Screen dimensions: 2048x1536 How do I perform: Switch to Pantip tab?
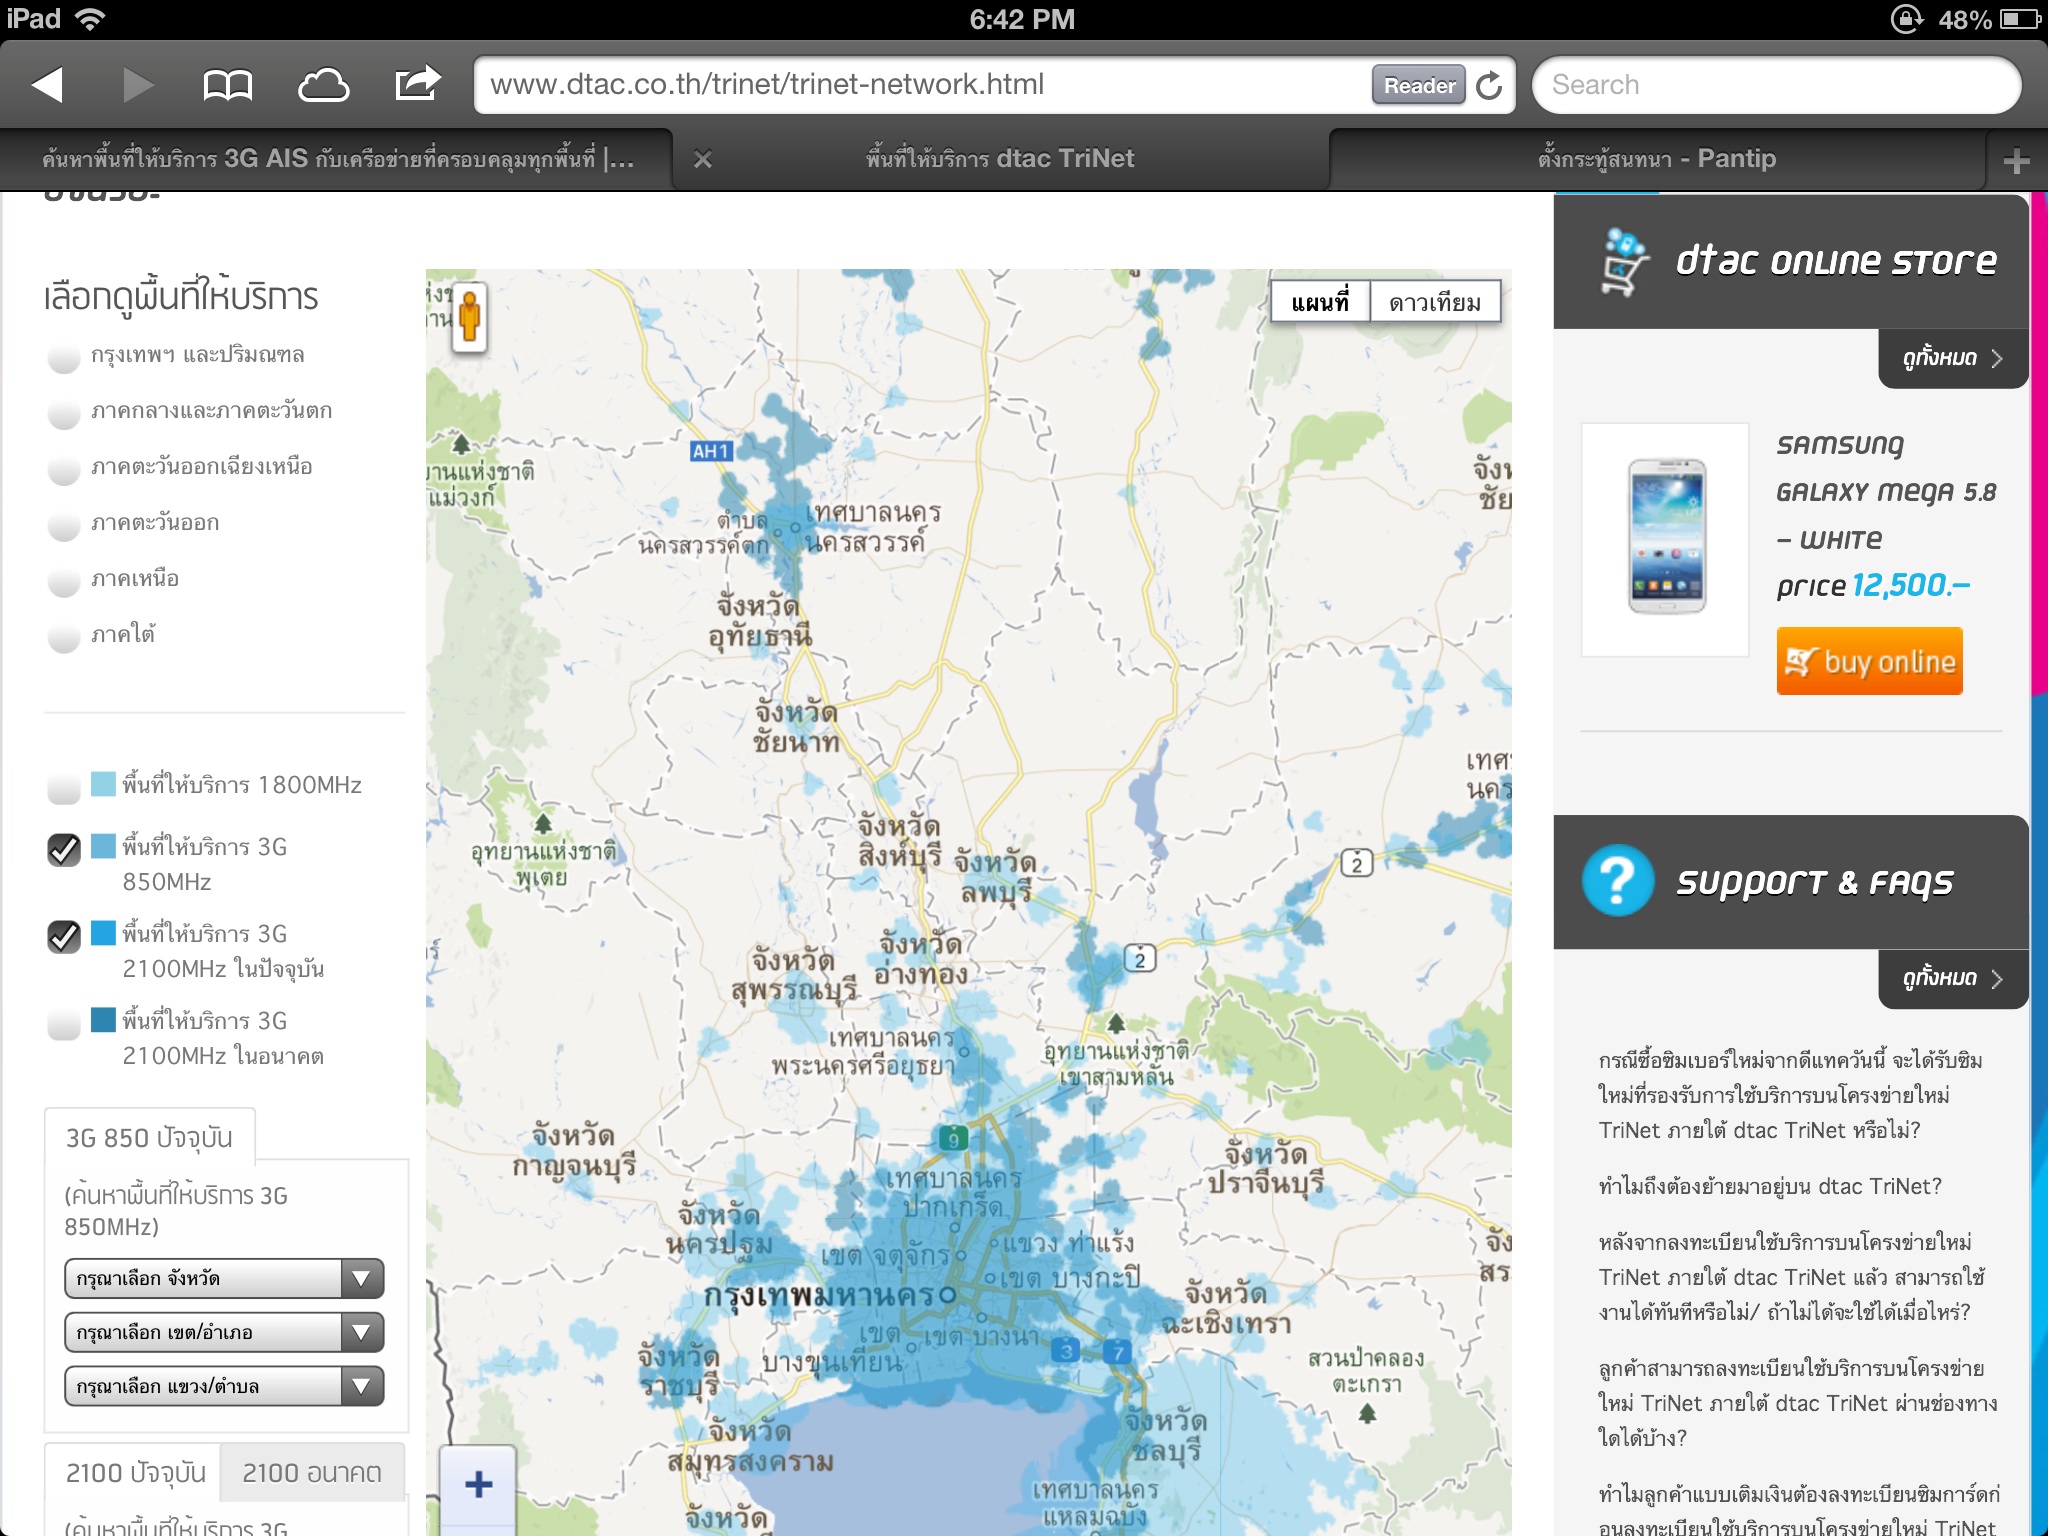(1656, 159)
